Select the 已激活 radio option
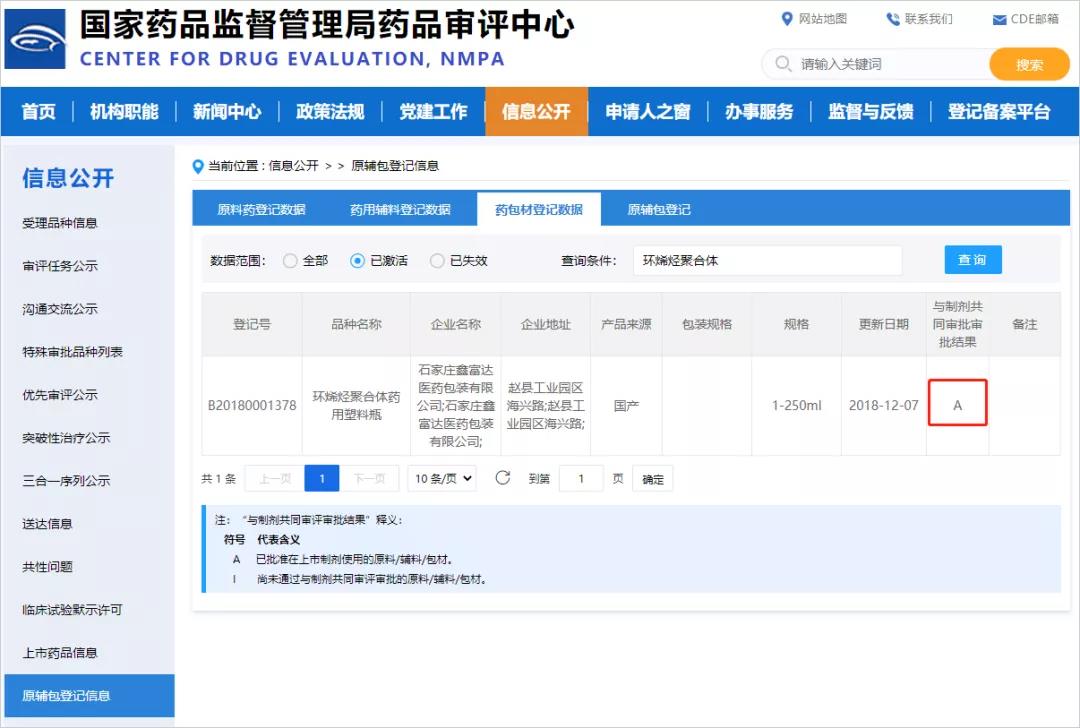Screen dimensions: 1080x728 pos(357,261)
